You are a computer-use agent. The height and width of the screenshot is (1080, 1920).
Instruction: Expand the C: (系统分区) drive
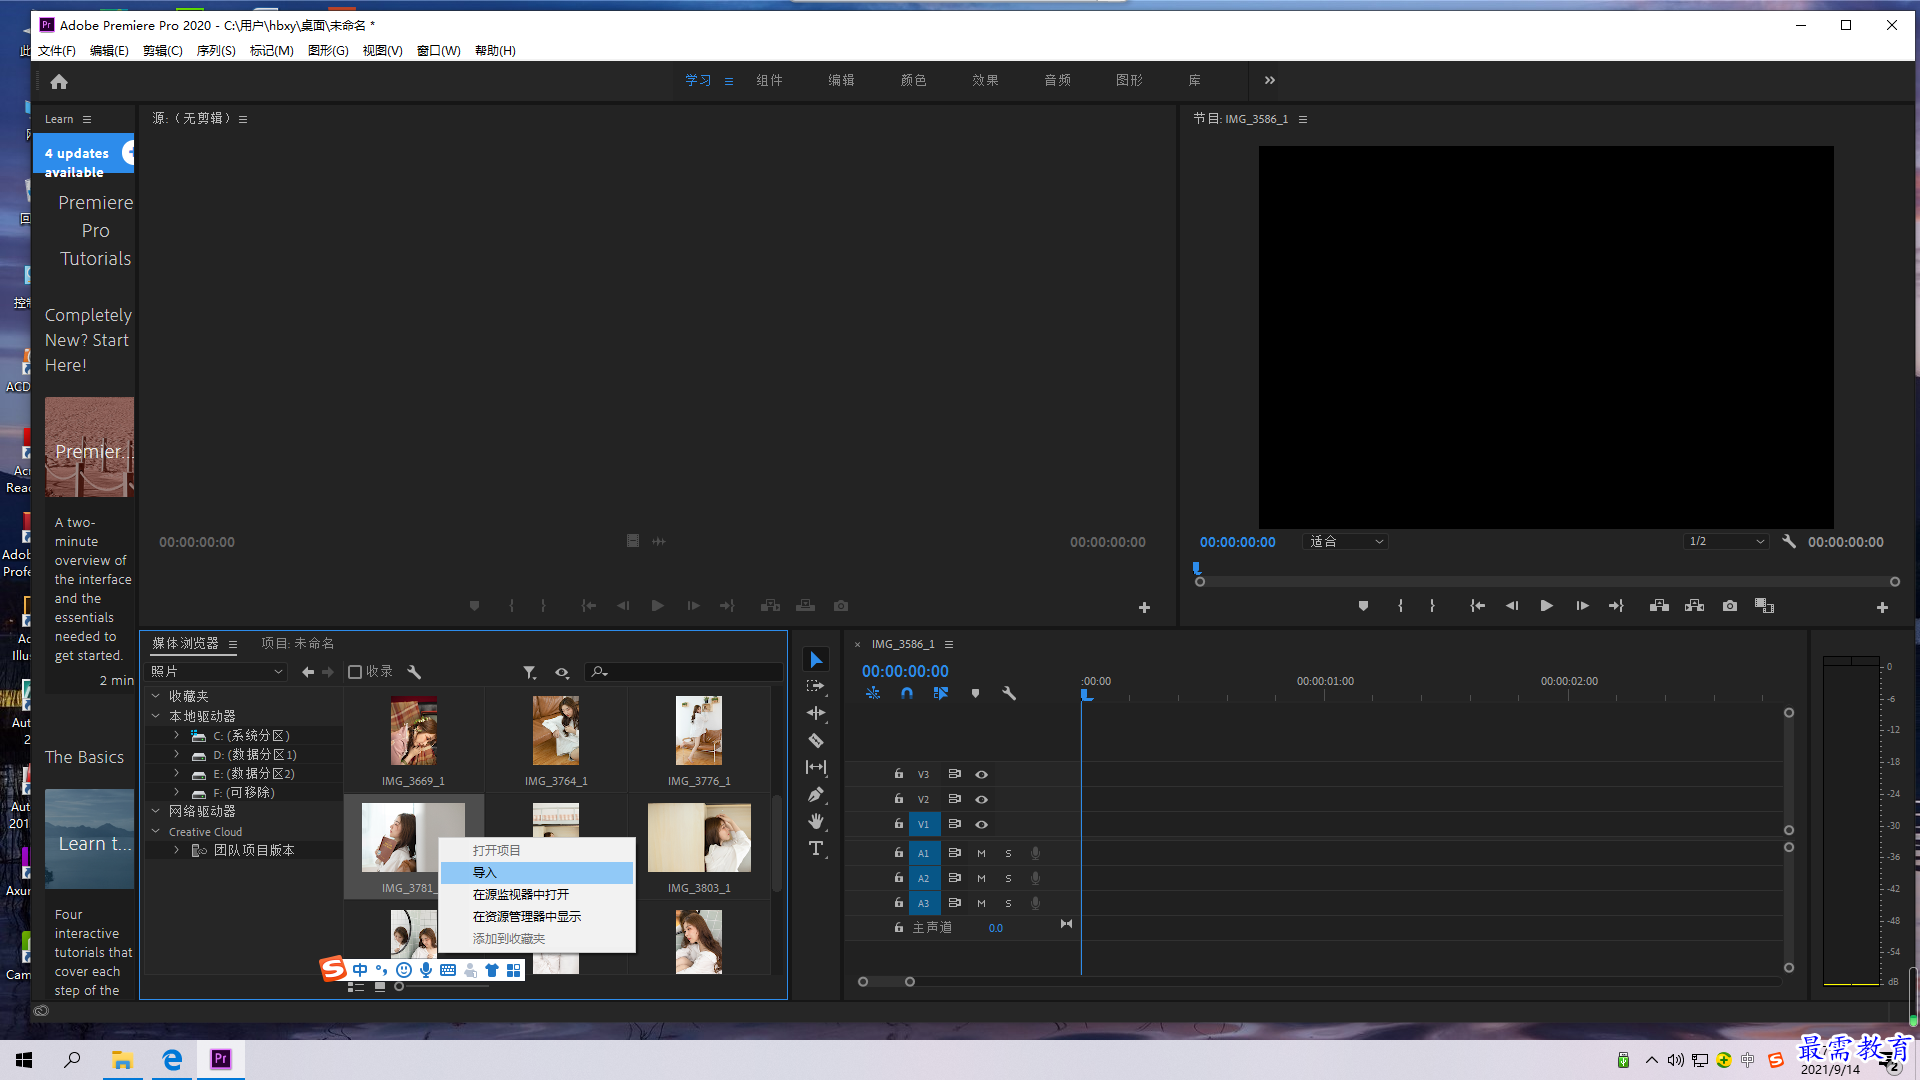point(177,735)
